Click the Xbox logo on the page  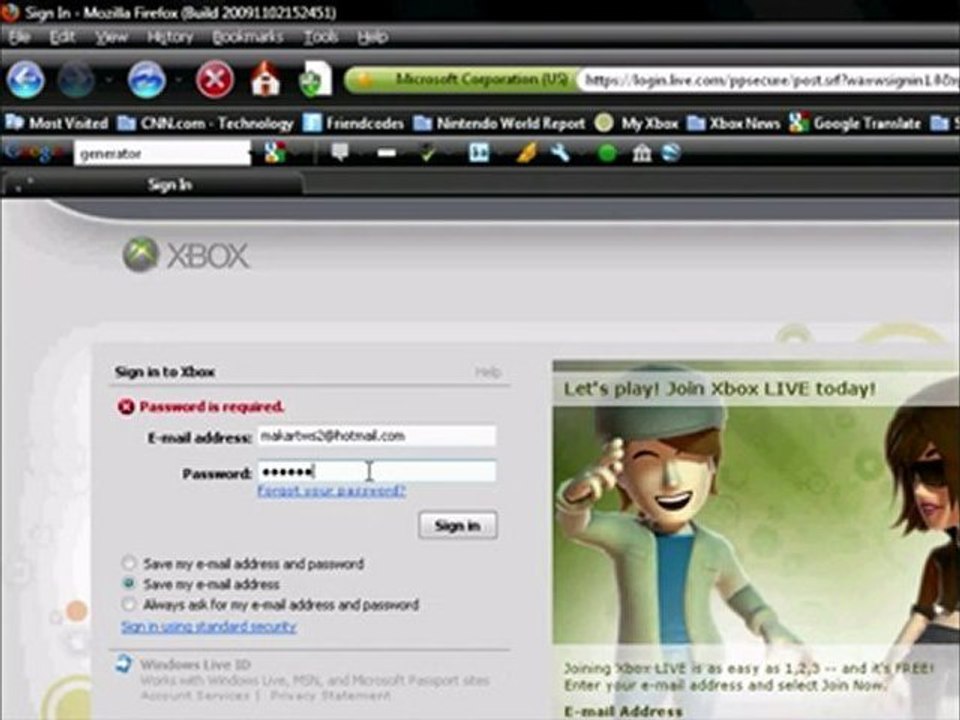186,255
